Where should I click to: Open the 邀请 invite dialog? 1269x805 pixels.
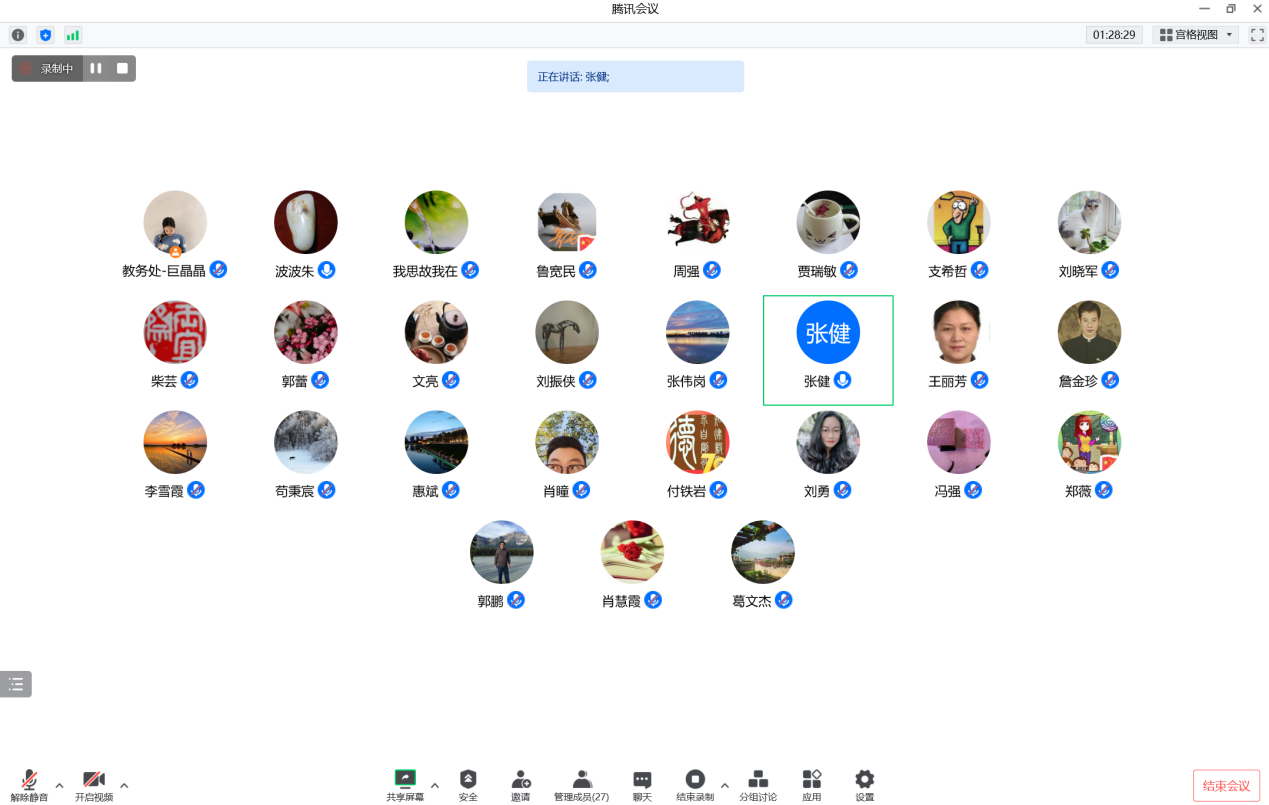coord(521,785)
